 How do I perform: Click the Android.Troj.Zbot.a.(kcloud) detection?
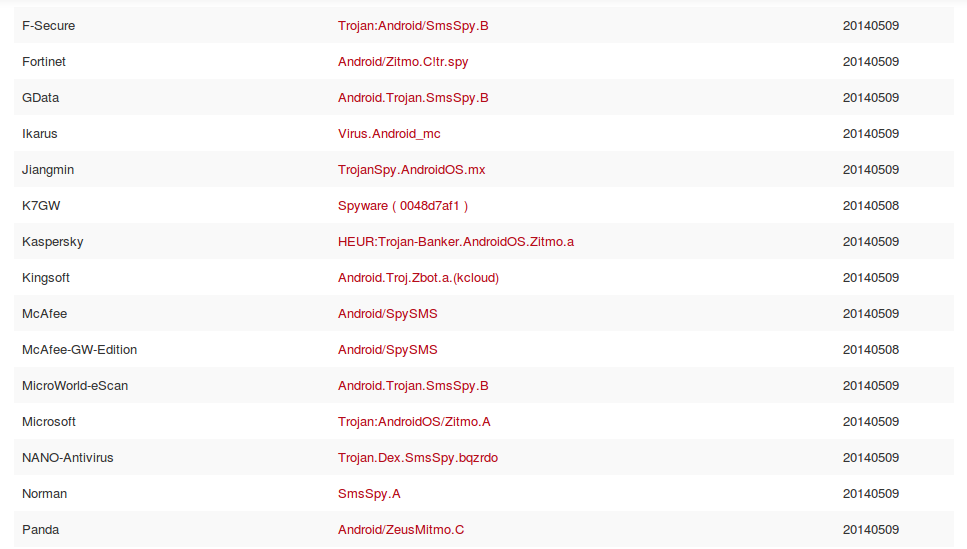pyautogui.click(x=418, y=277)
